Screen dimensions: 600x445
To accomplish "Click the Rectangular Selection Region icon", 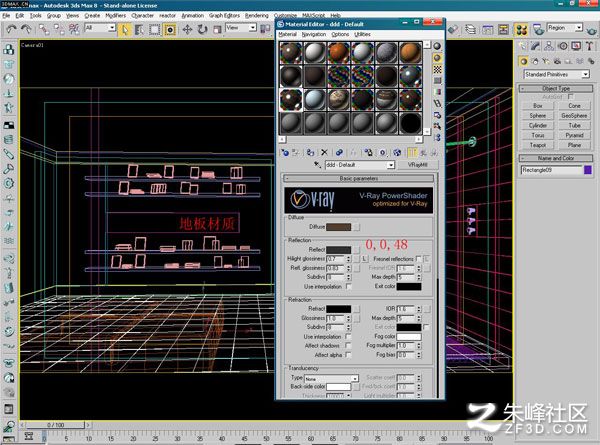I will click(x=154, y=29).
